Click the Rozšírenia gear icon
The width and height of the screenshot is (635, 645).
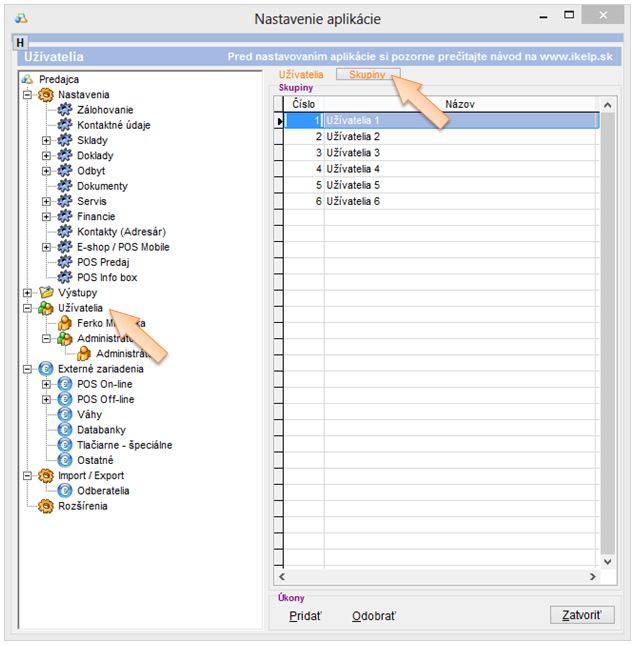(x=45, y=506)
